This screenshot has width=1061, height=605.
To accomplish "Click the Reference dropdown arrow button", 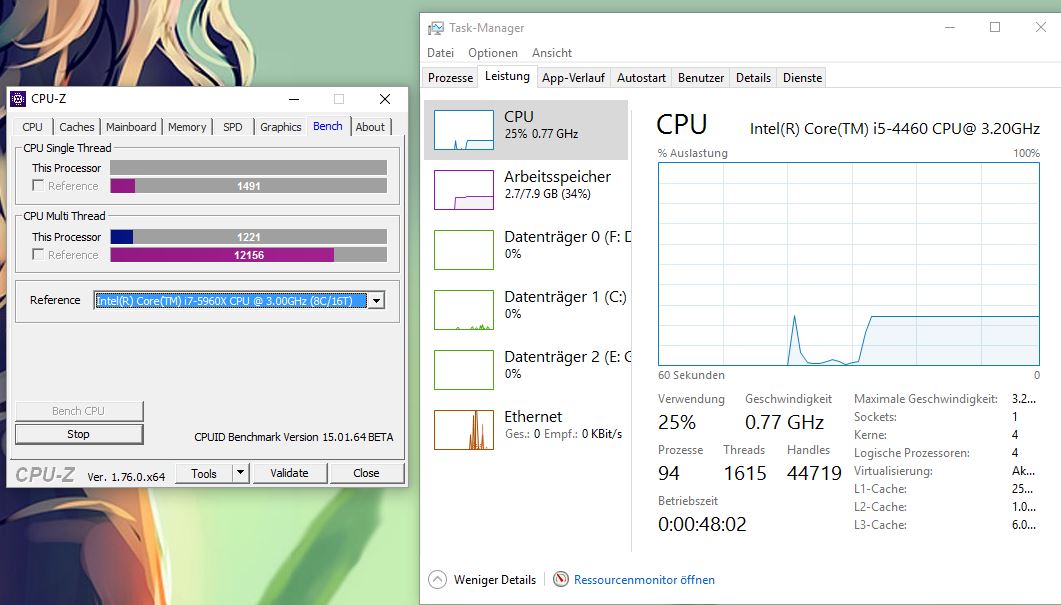I will coord(377,300).
